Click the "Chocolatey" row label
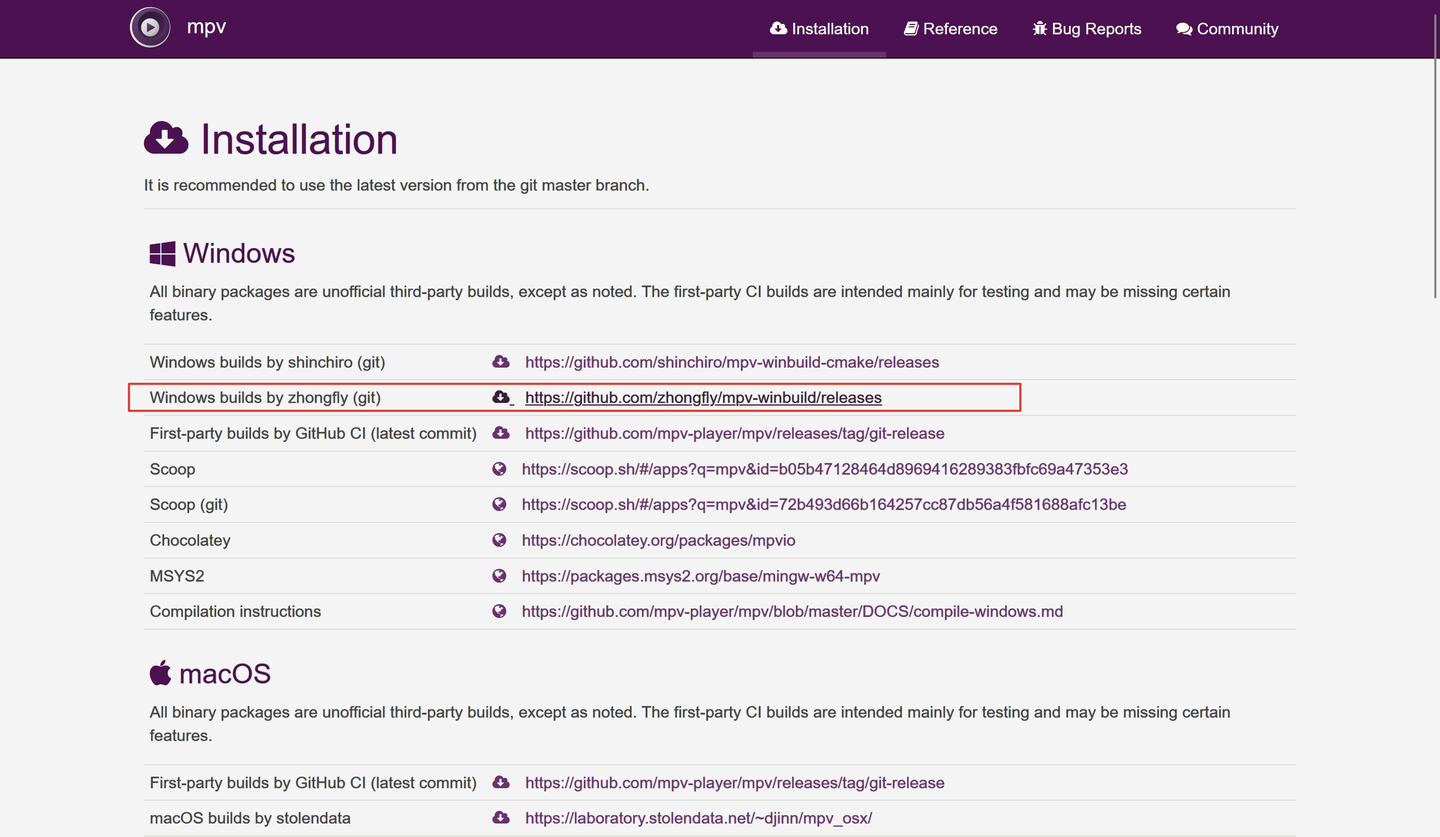 pos(190,540)
